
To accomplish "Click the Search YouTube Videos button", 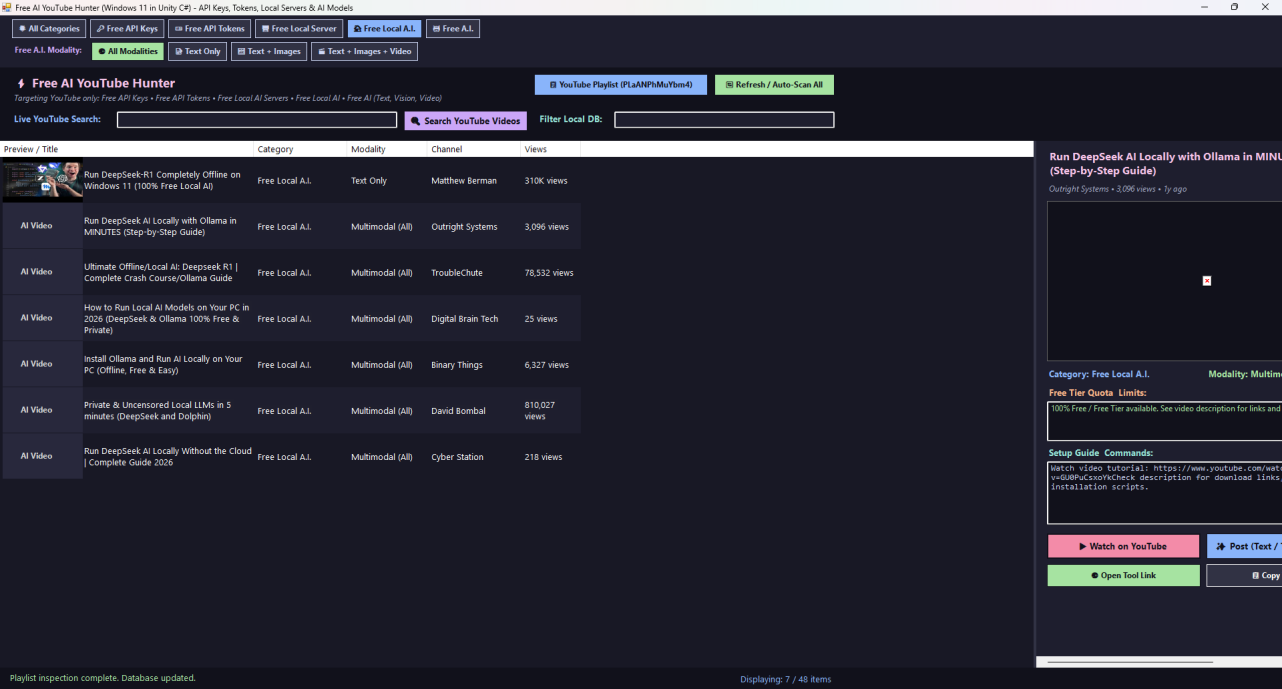I will pyautogui.click(x=466, y=121).
